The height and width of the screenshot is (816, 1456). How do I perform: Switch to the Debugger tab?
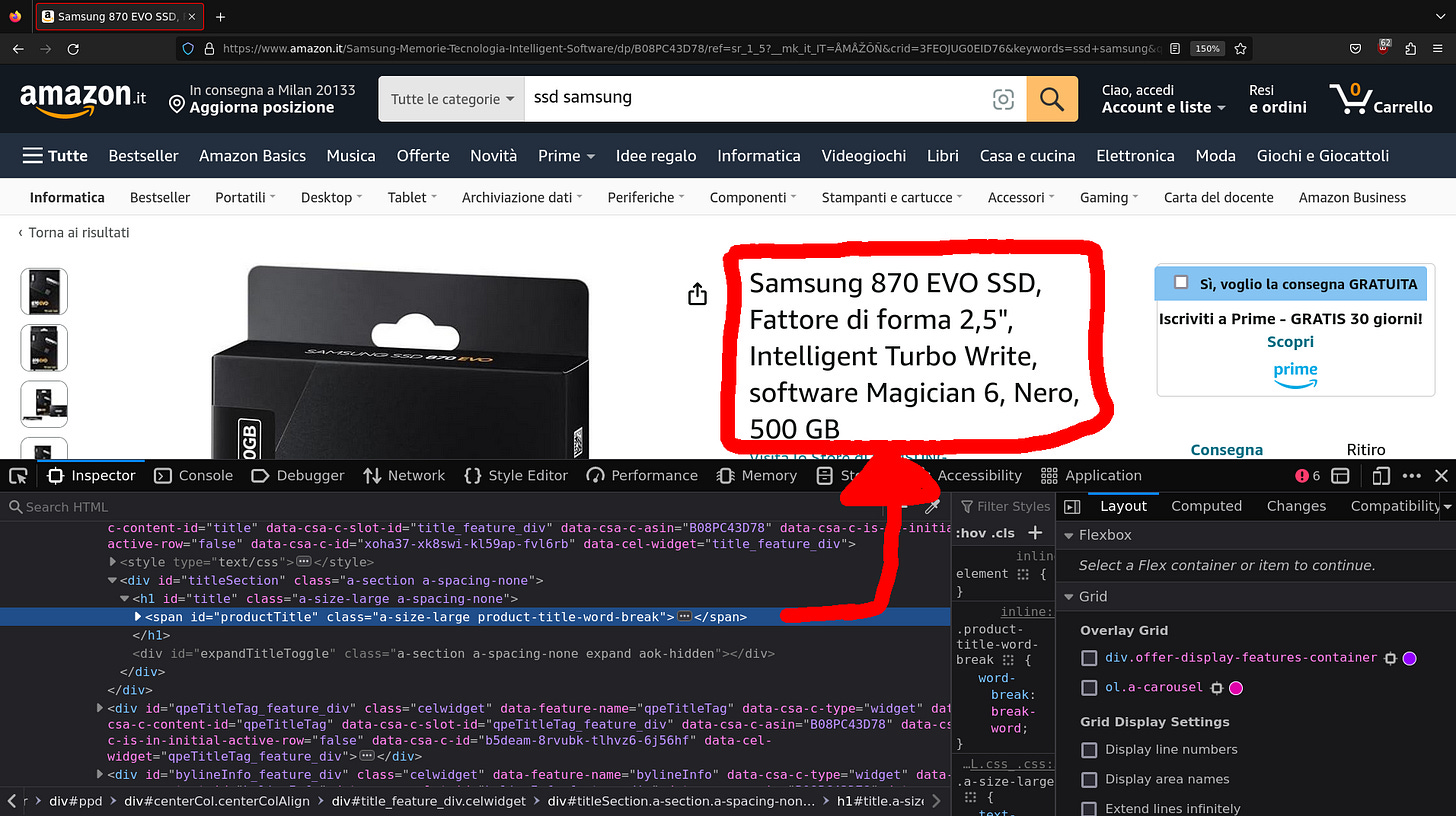[298, 476]
